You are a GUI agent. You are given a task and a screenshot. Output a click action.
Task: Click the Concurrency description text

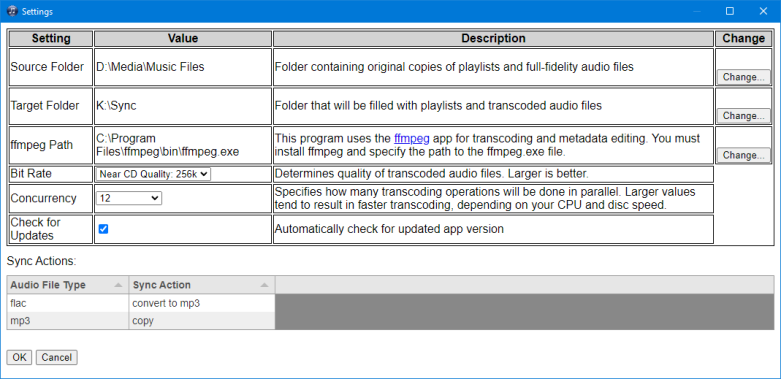tap(485, 198)
